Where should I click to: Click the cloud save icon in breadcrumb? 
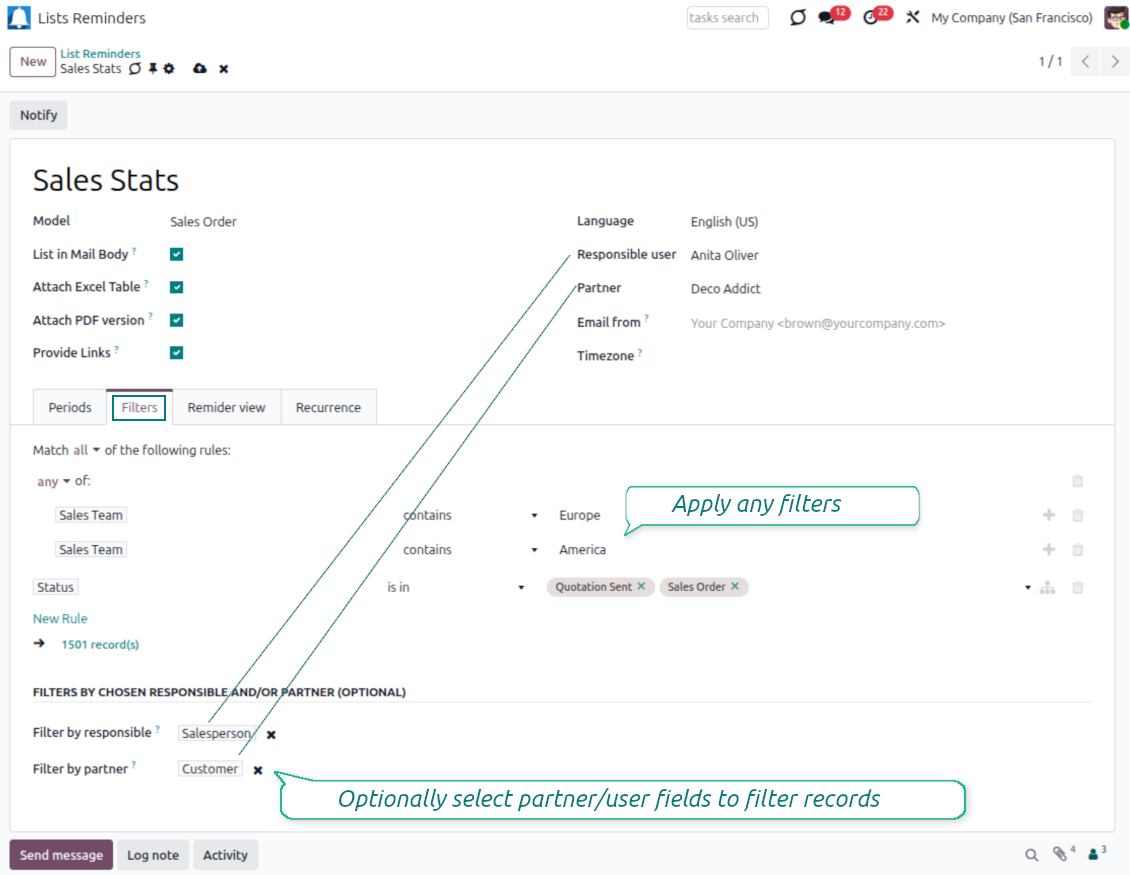point(200,69)
